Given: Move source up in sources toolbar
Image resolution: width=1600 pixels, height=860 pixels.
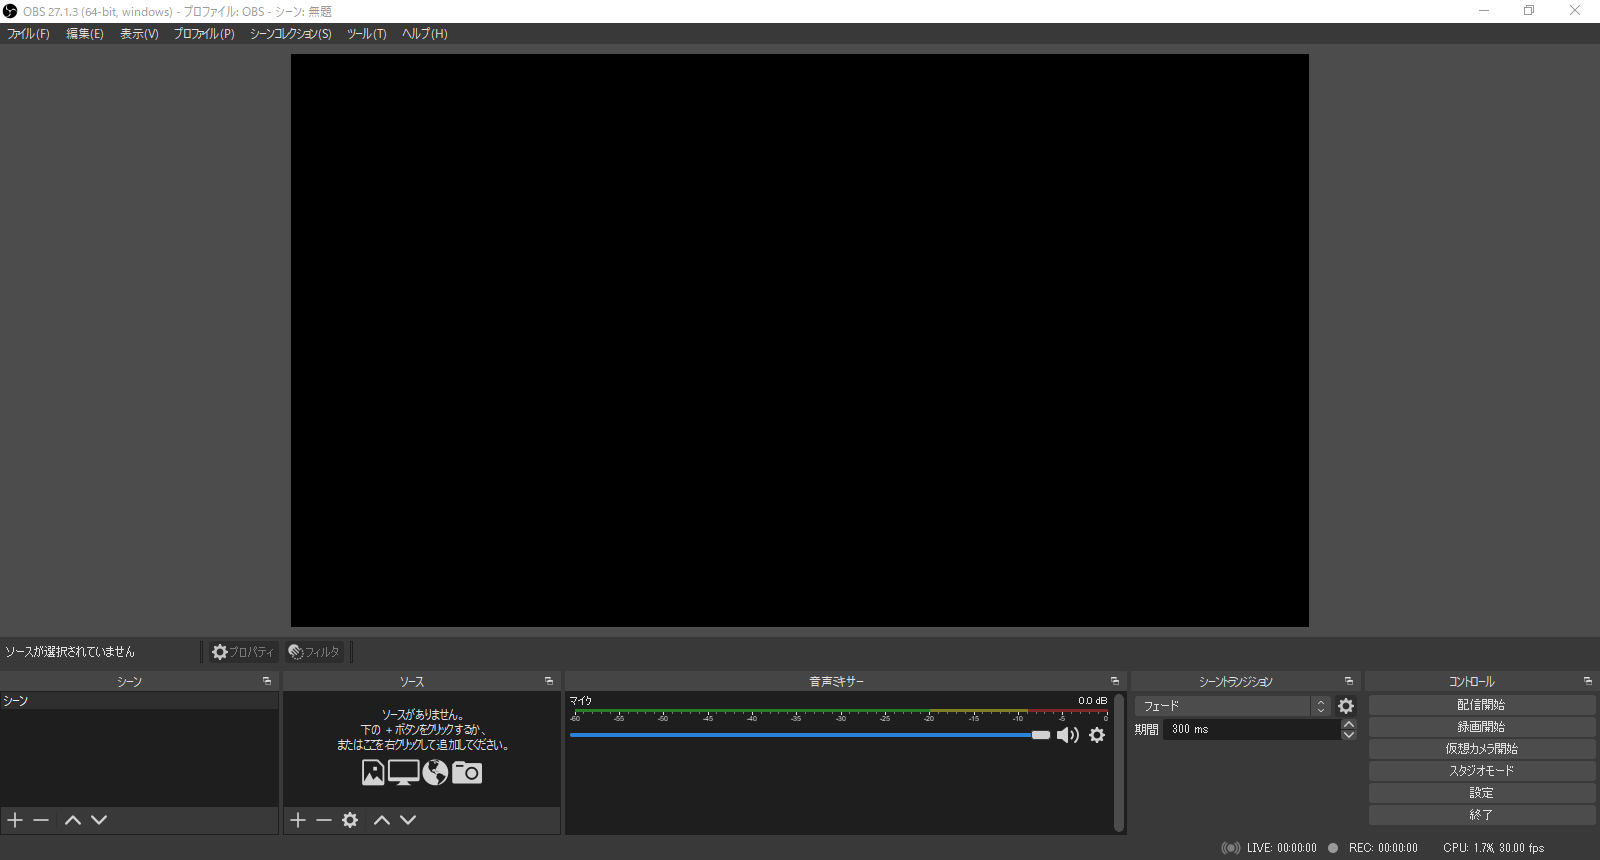Looking at the screenshot, I should (x=382, y=820).
